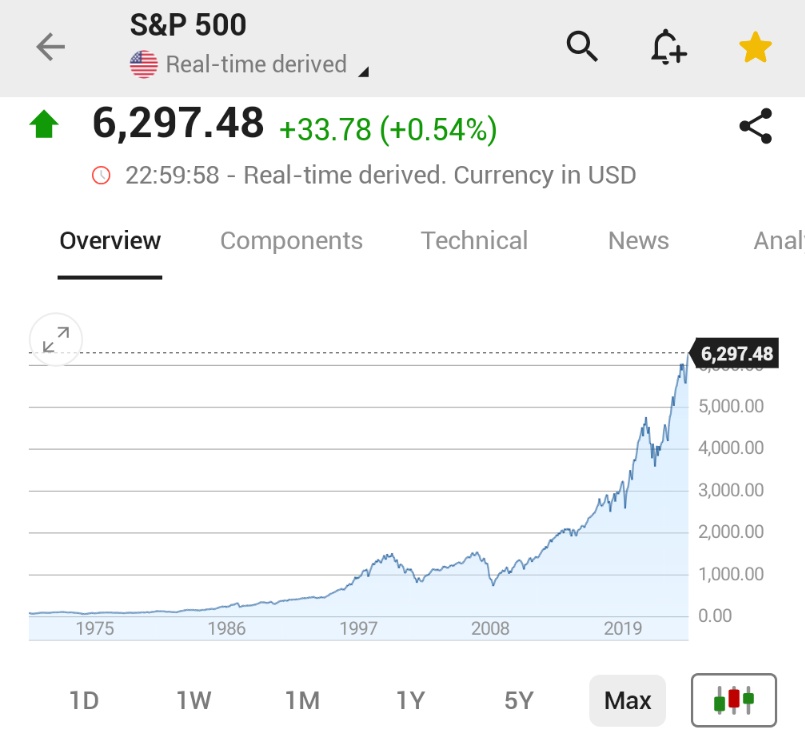This screenshot has height=742, width=805.
Task: Open the partially visible Analysis tab
Action: pyautogui.click(x=779, y=241)
